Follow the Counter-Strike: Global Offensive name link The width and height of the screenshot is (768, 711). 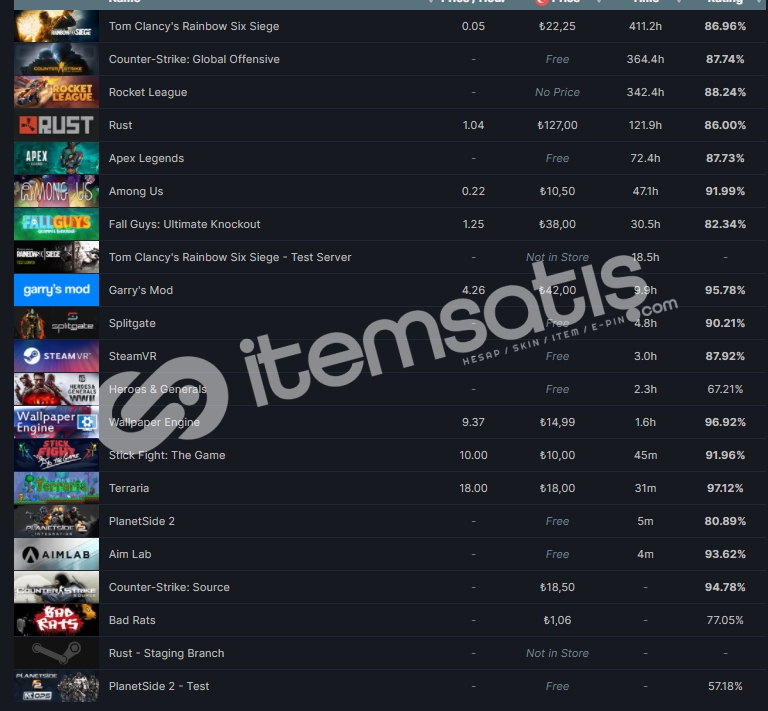click(x=194, y=59)
